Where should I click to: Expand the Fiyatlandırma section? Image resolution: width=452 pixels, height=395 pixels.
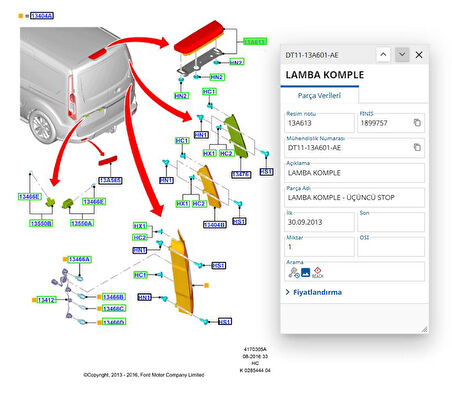pos(314,292)
